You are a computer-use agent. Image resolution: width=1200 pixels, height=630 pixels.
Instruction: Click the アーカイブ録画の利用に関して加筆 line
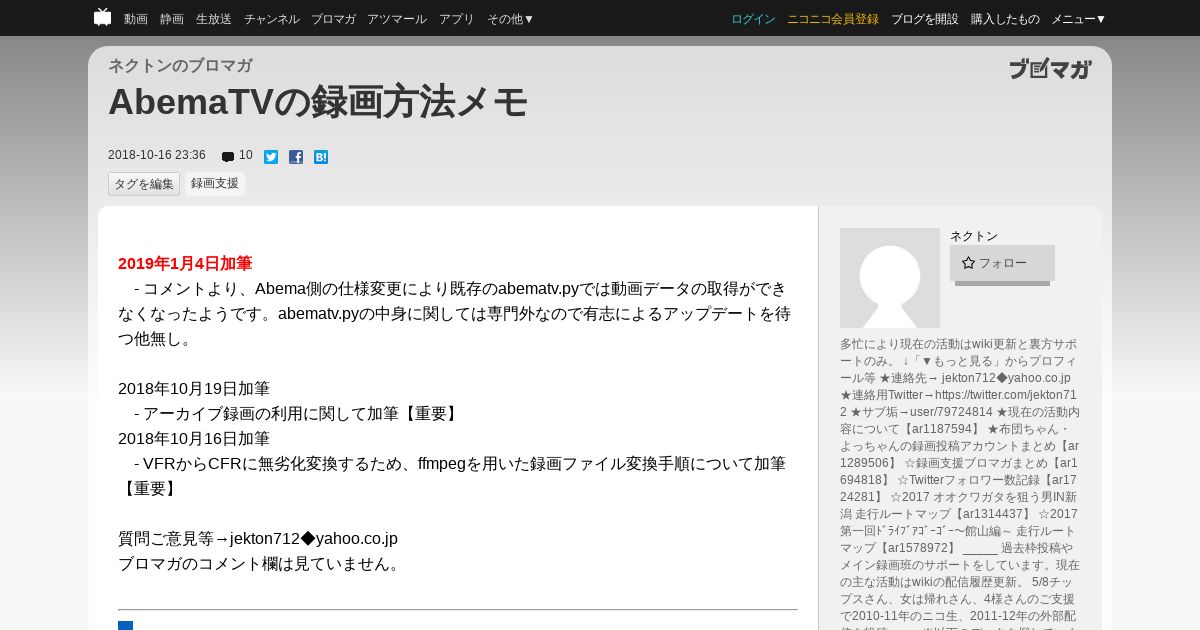297,414
